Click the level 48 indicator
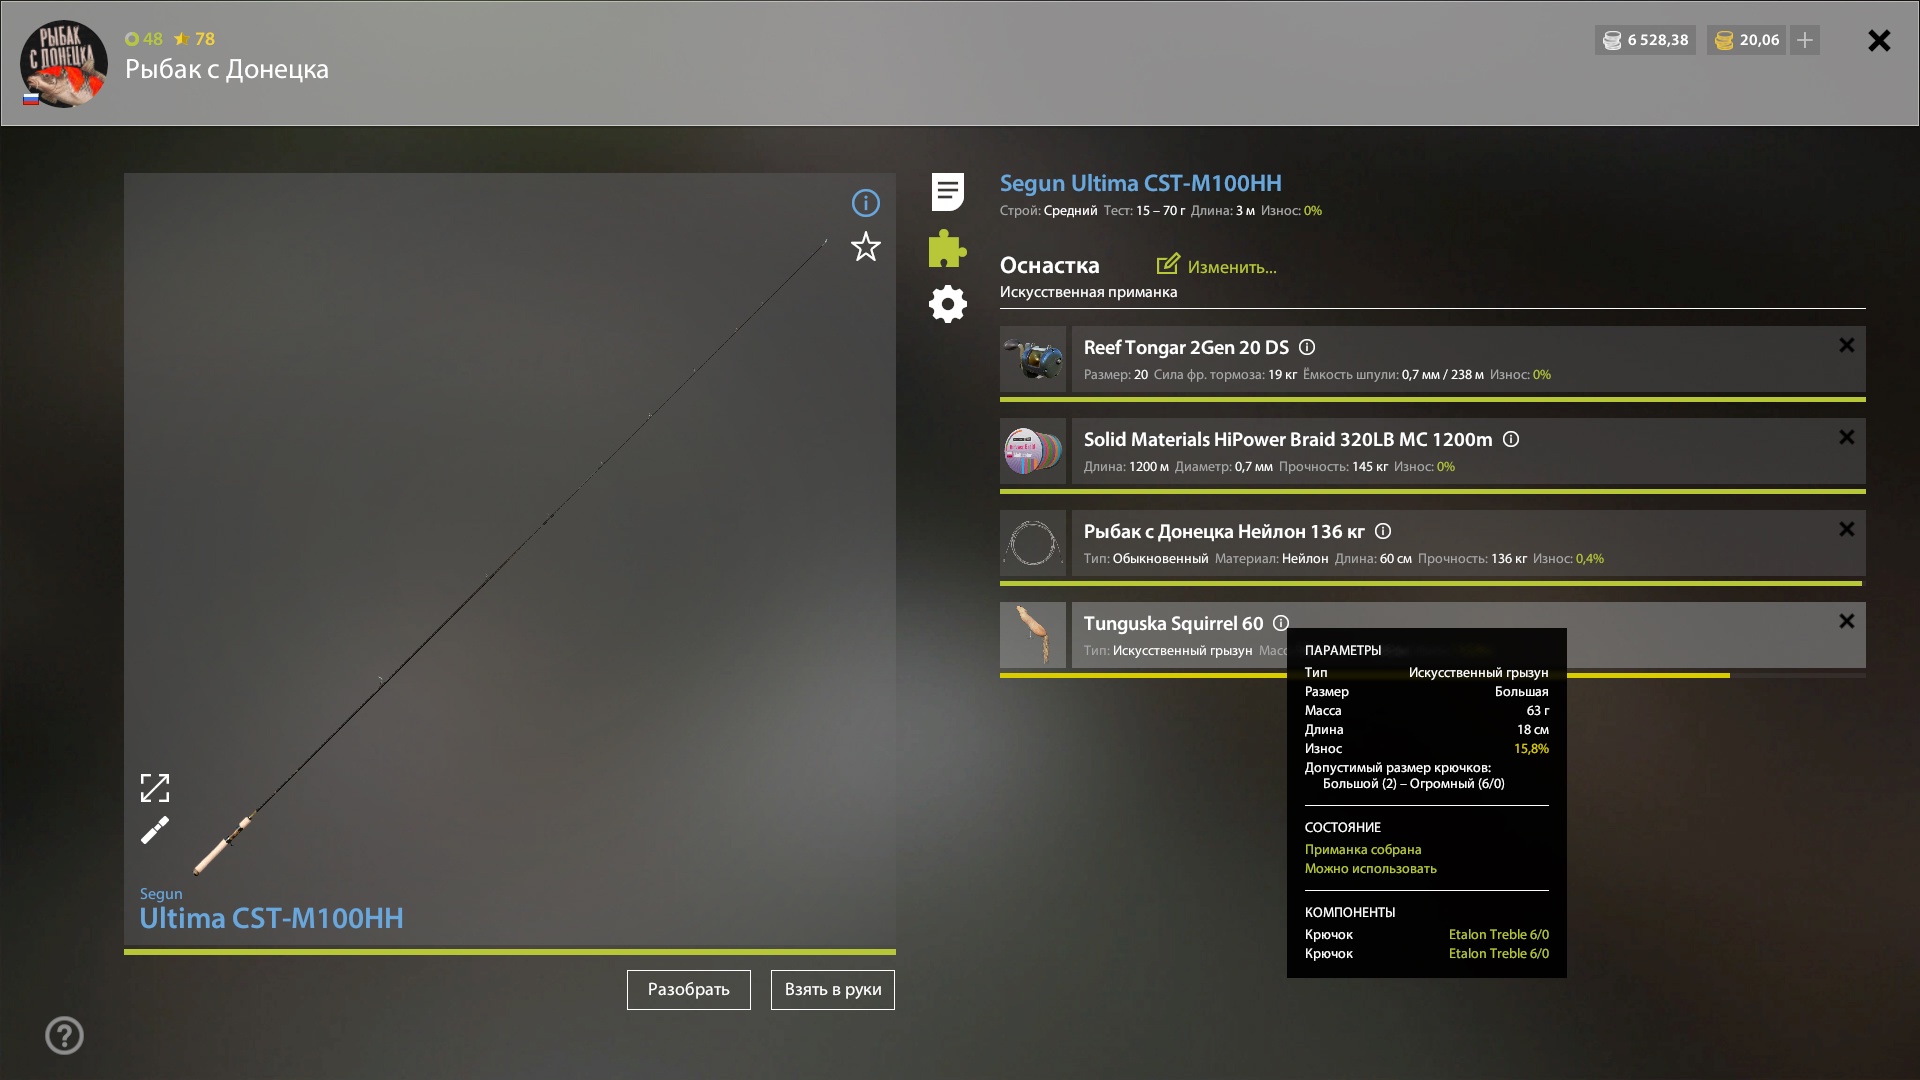Screen dimensions: 1920x1080 point(144,39)
